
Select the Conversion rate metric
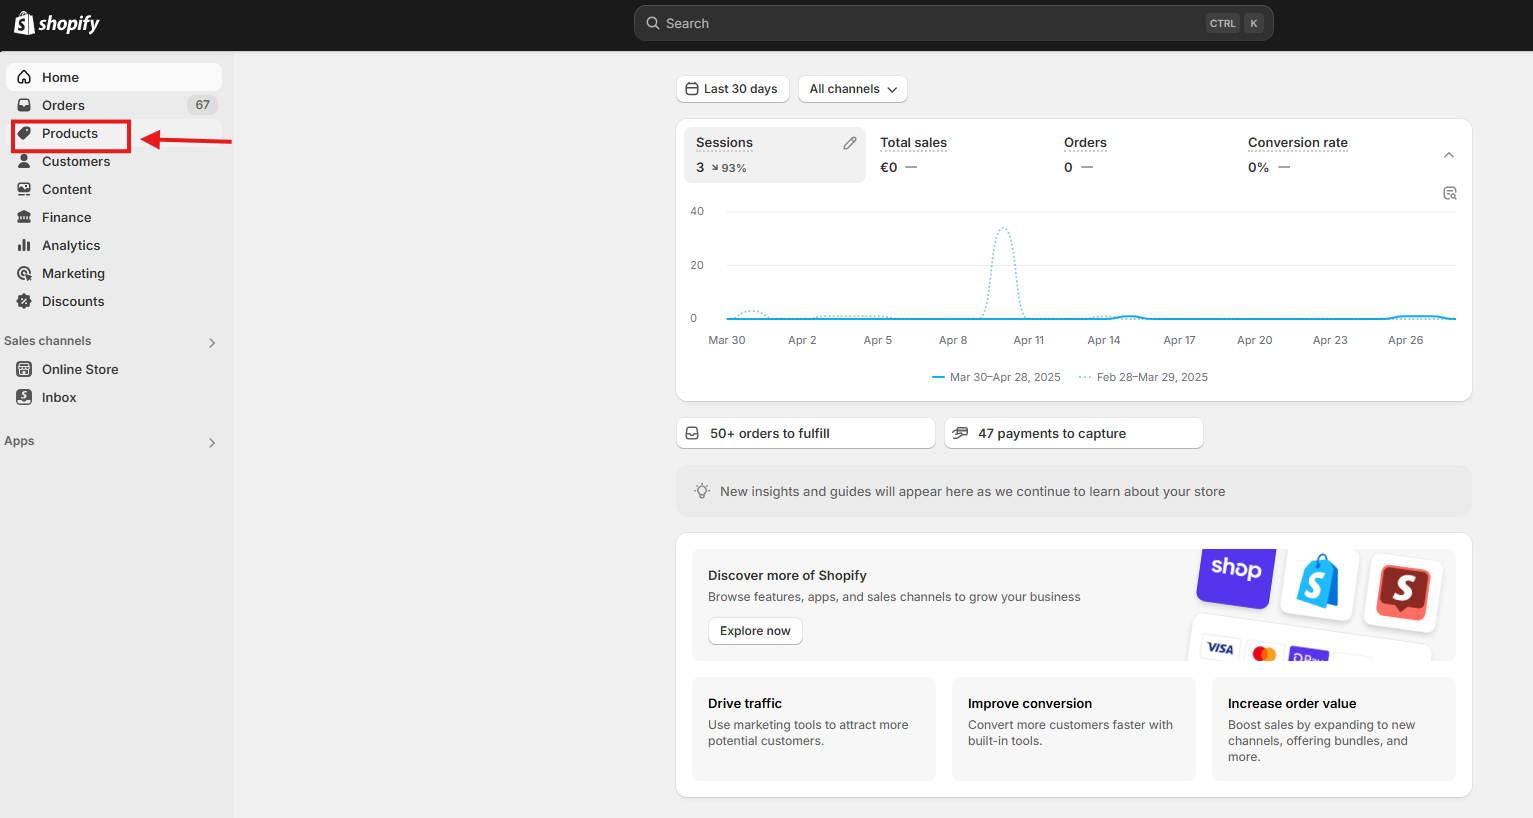[1327, 155]
